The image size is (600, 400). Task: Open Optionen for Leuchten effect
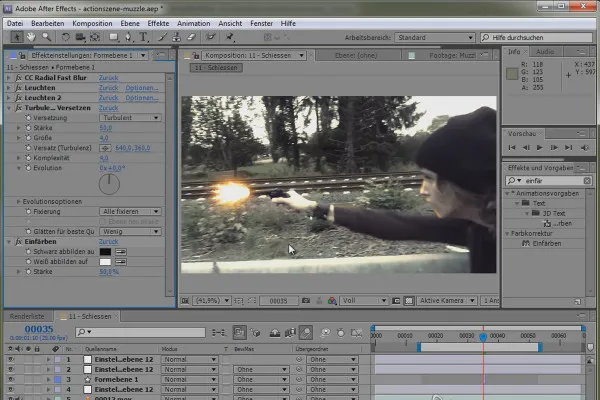(142, 88)
